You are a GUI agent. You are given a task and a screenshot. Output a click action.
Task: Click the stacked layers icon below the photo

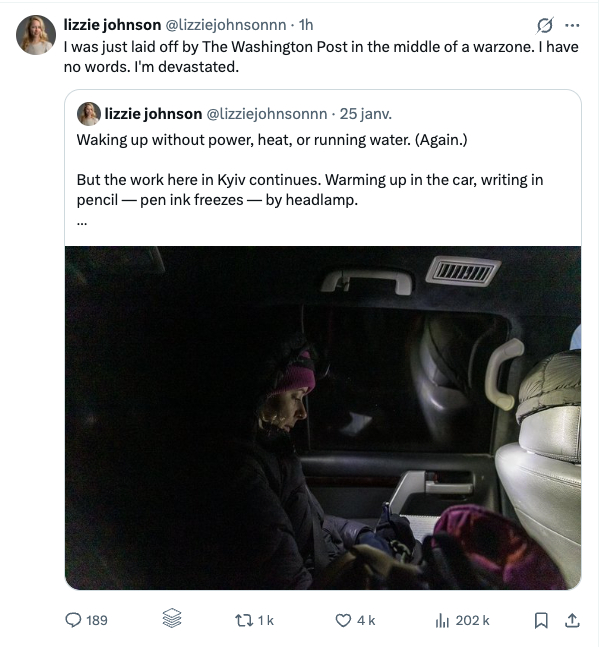172,620
